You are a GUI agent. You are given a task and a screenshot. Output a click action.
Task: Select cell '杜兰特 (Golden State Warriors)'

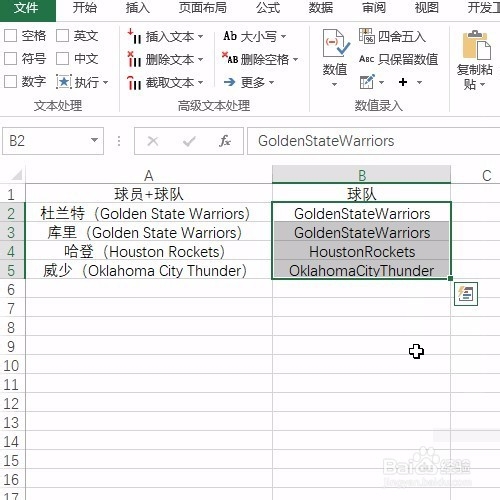(149, 213)
